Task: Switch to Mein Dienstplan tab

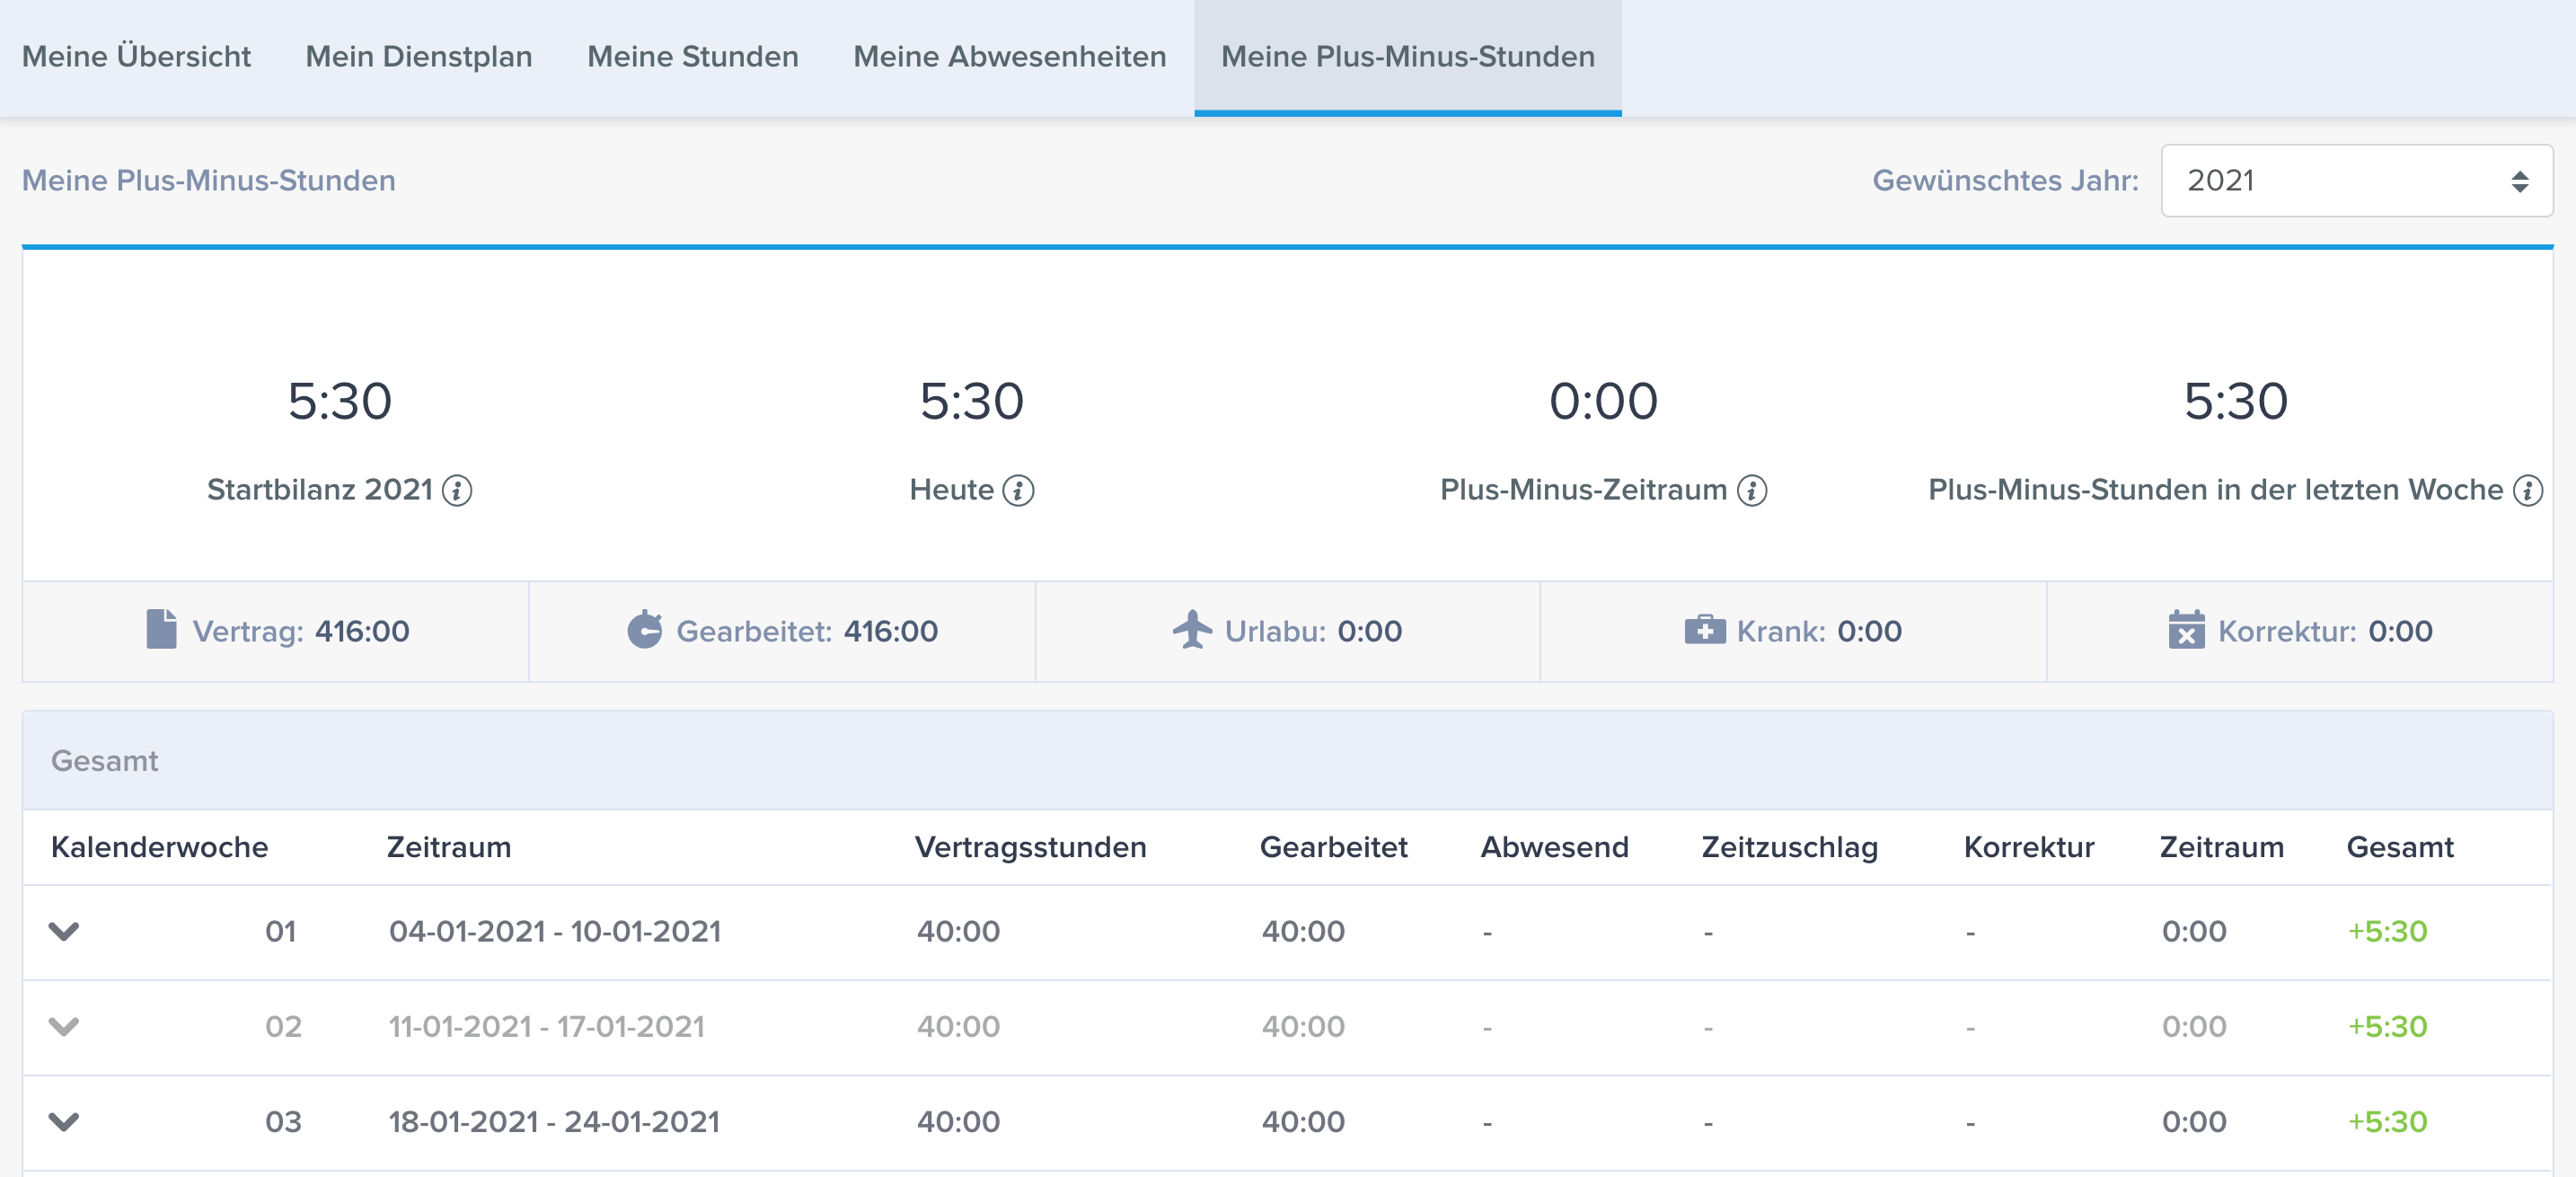Action: click(419, 57)
